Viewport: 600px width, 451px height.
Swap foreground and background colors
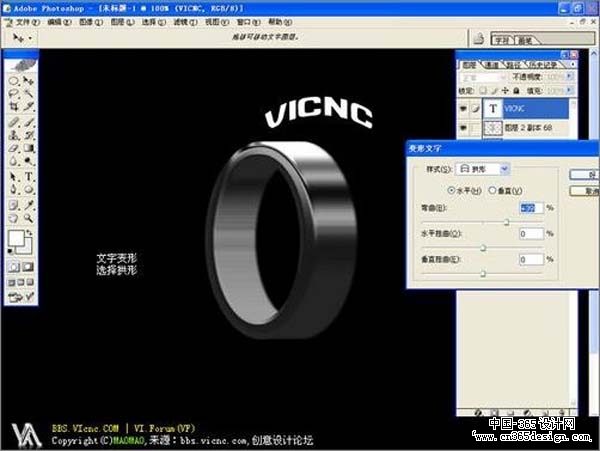(29, 232)
